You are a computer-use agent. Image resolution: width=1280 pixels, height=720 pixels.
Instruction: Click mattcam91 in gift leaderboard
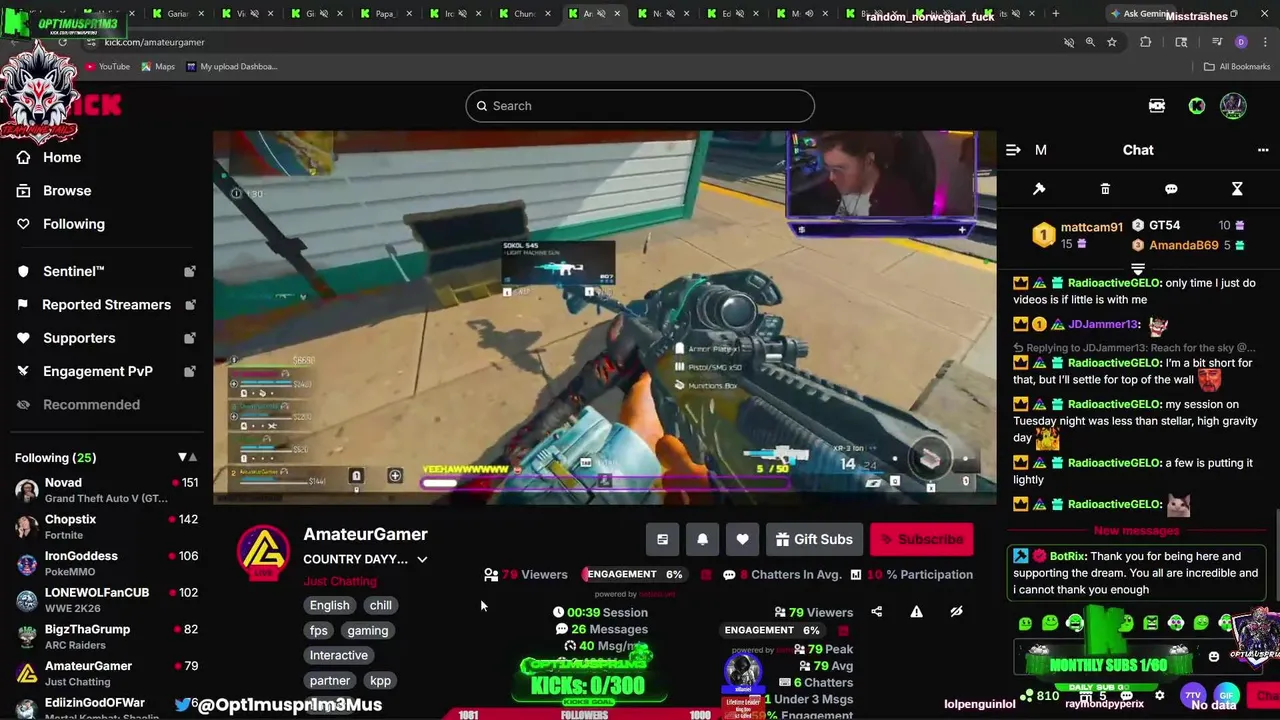tap(1091, 227)
